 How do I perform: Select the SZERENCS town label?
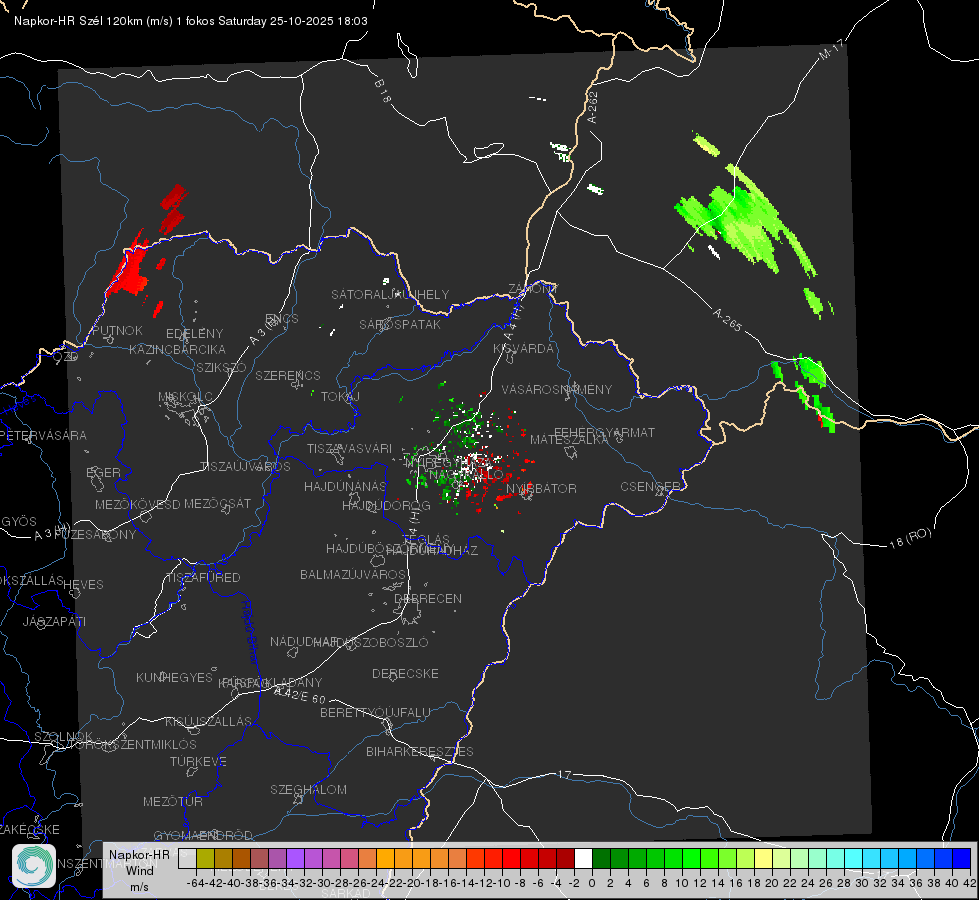(x=288, y=375)
